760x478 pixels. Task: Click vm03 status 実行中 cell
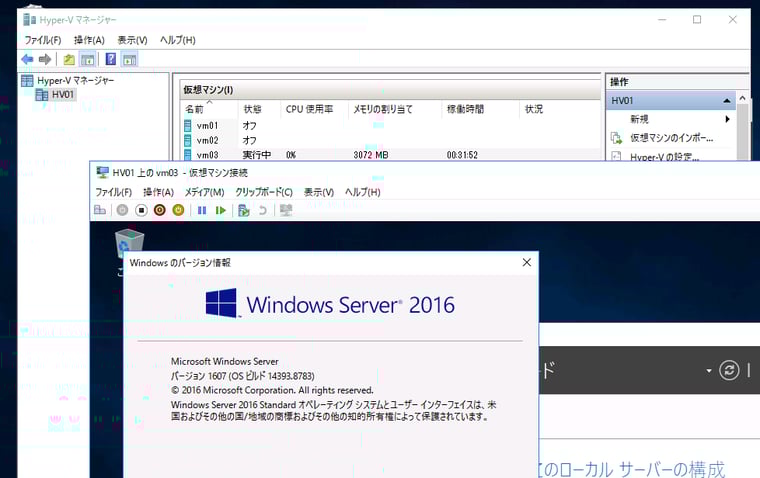click(256, 155)
